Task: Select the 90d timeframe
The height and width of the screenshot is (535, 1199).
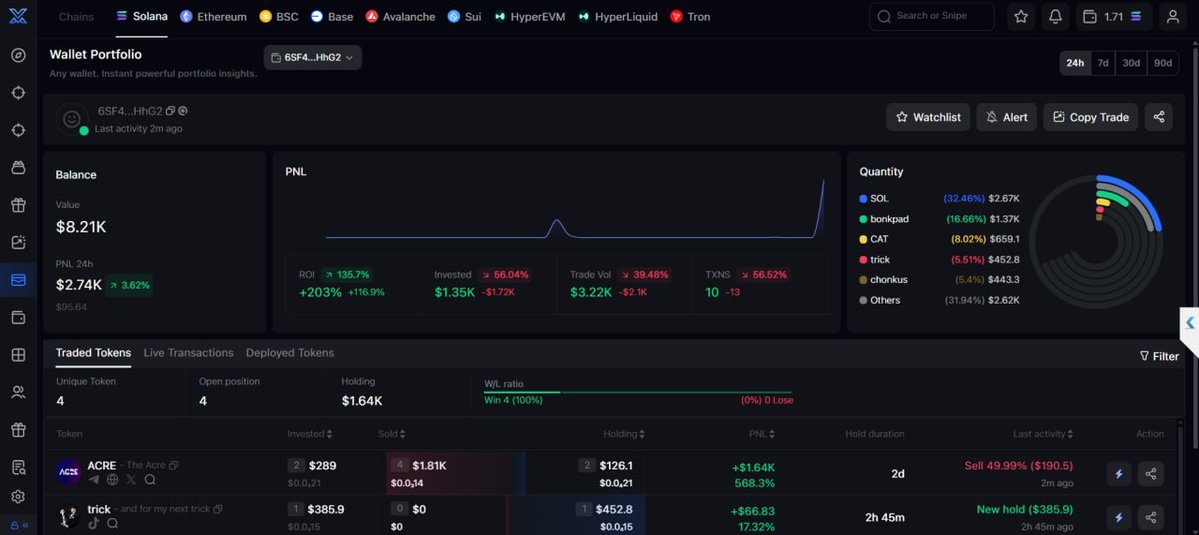Action: click(x=1163, y=63)
